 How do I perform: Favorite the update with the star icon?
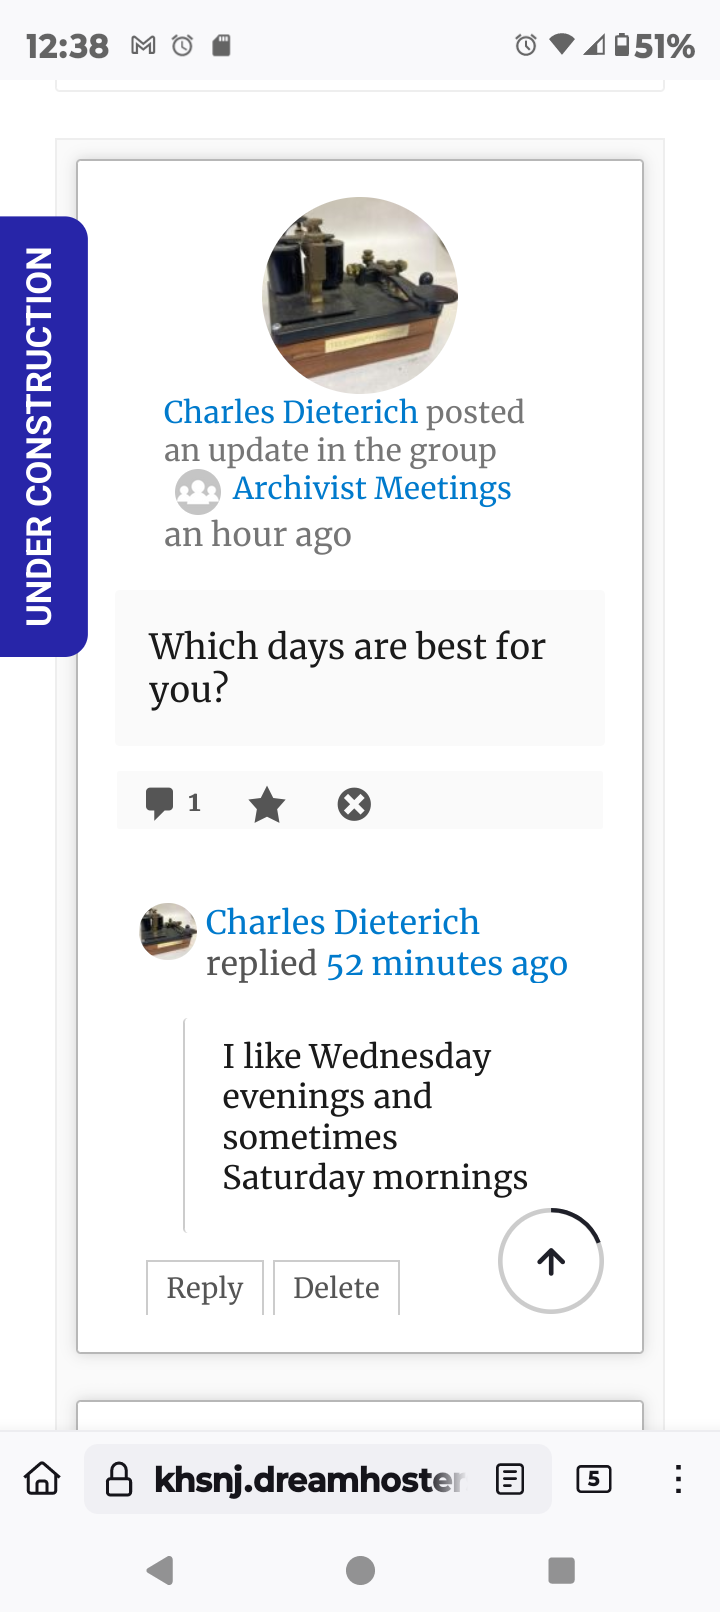pos(267,804)
